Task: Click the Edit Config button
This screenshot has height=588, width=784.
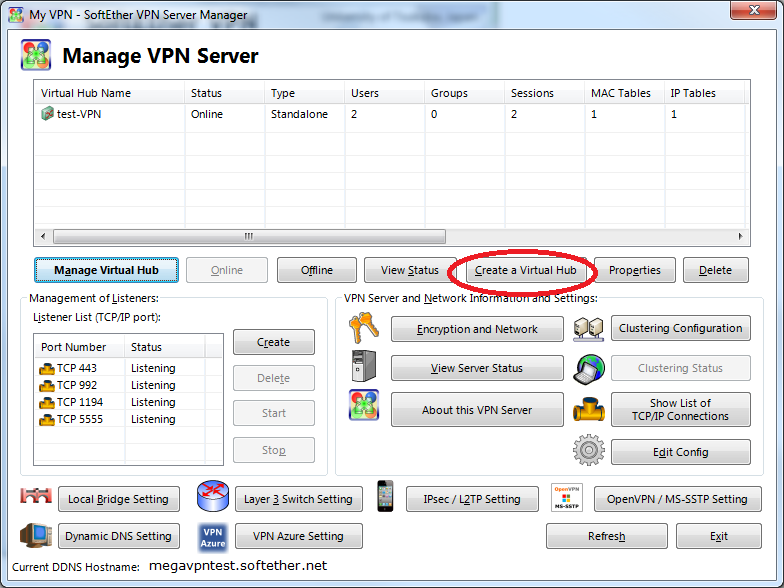Action: [x=680, y=452]
